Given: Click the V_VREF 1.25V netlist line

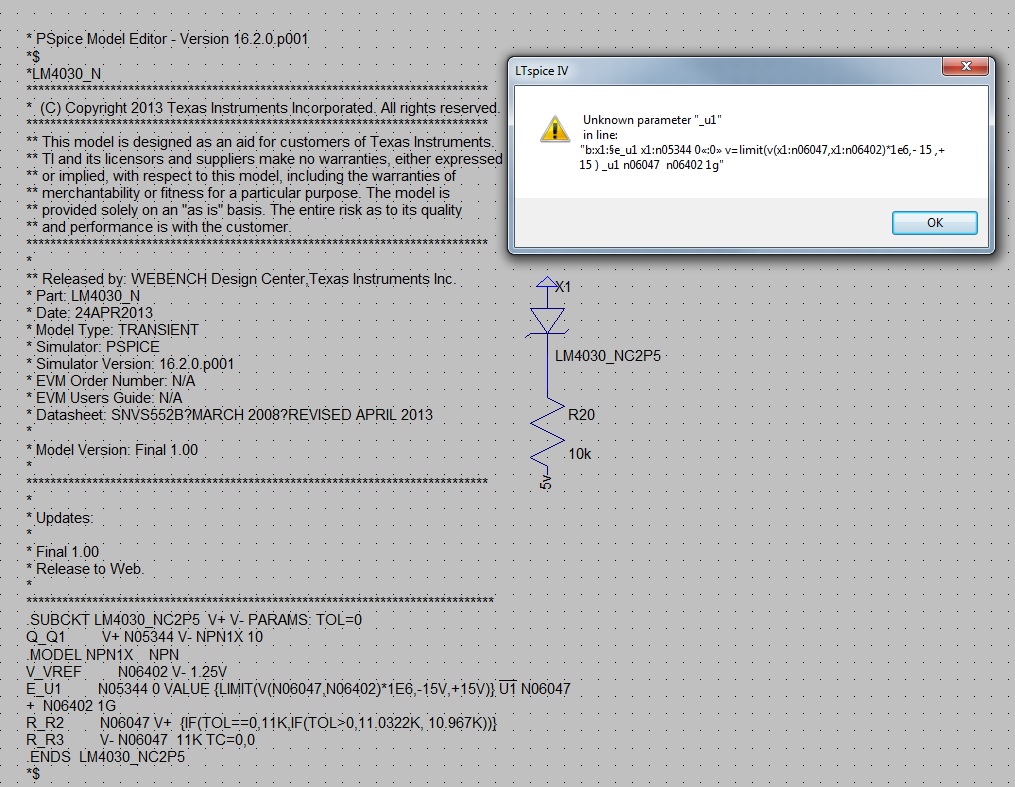Looking at the screenshot, I should 127,672.
